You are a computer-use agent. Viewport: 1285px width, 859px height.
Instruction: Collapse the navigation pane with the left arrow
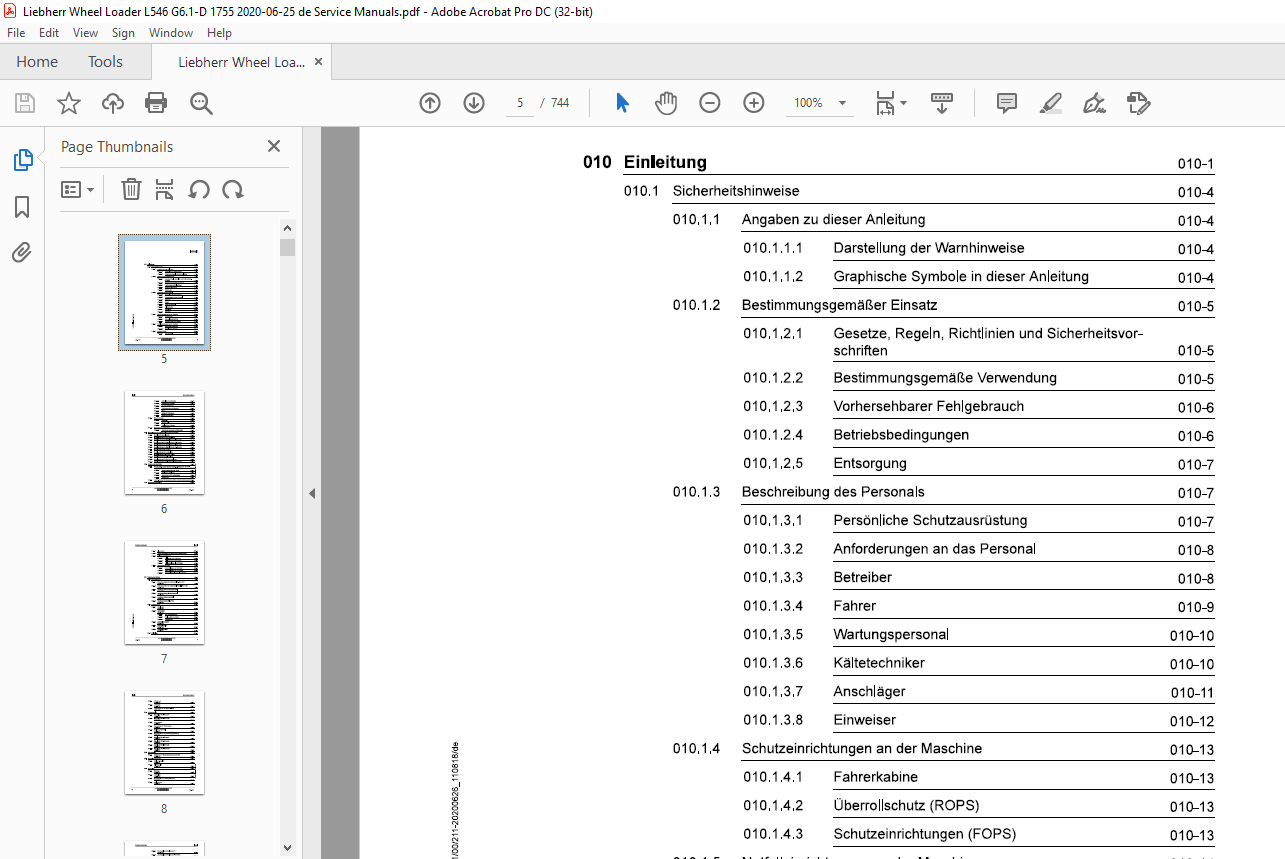[x=312, y=493]
